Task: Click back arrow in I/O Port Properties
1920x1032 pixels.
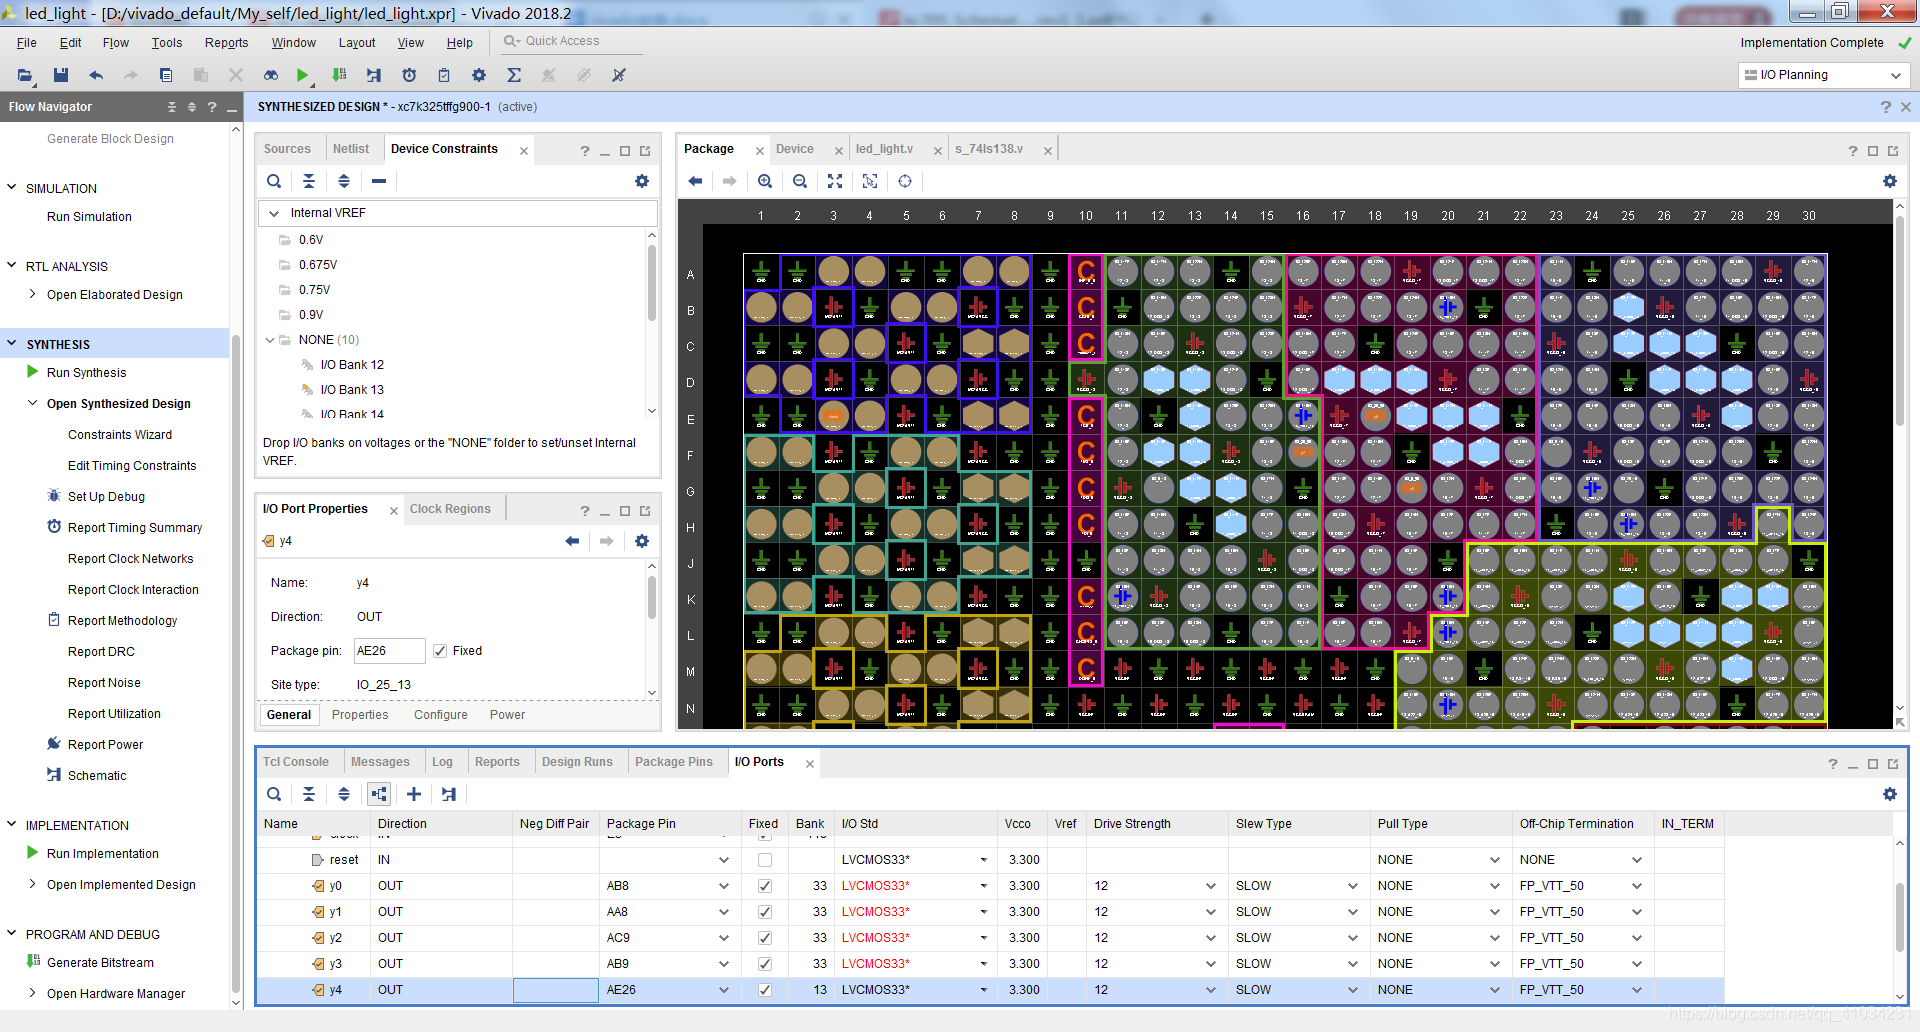Action: (x=572, y=541)
